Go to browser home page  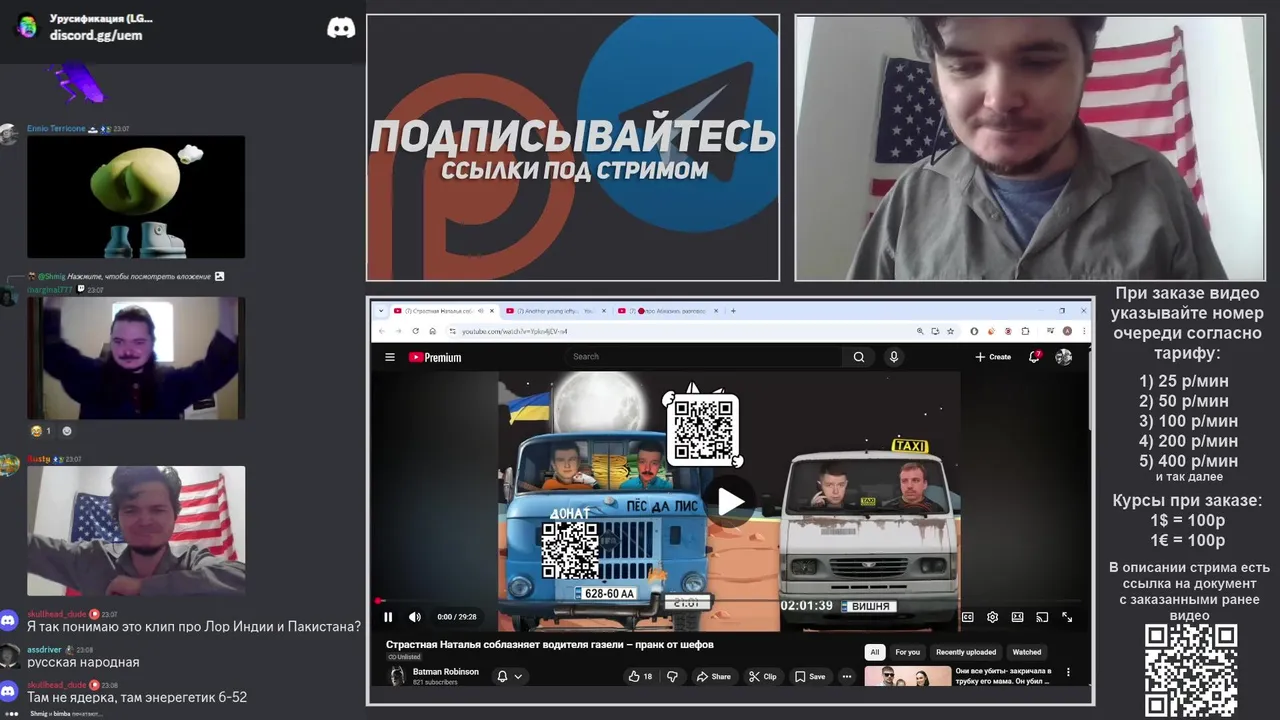click(432, 331)
